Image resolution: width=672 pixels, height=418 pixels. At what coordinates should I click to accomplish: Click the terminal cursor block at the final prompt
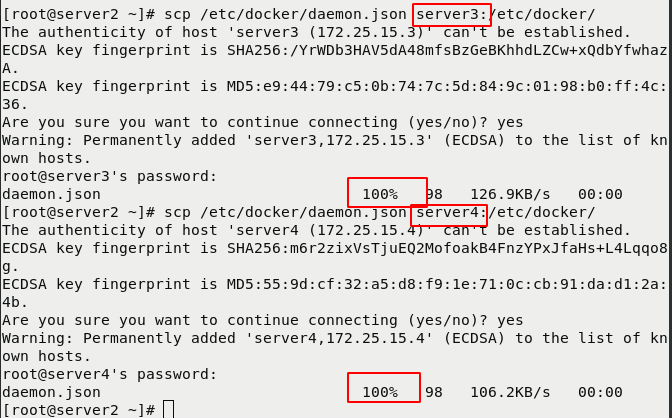pyautogui.click(x=169, y=409)
